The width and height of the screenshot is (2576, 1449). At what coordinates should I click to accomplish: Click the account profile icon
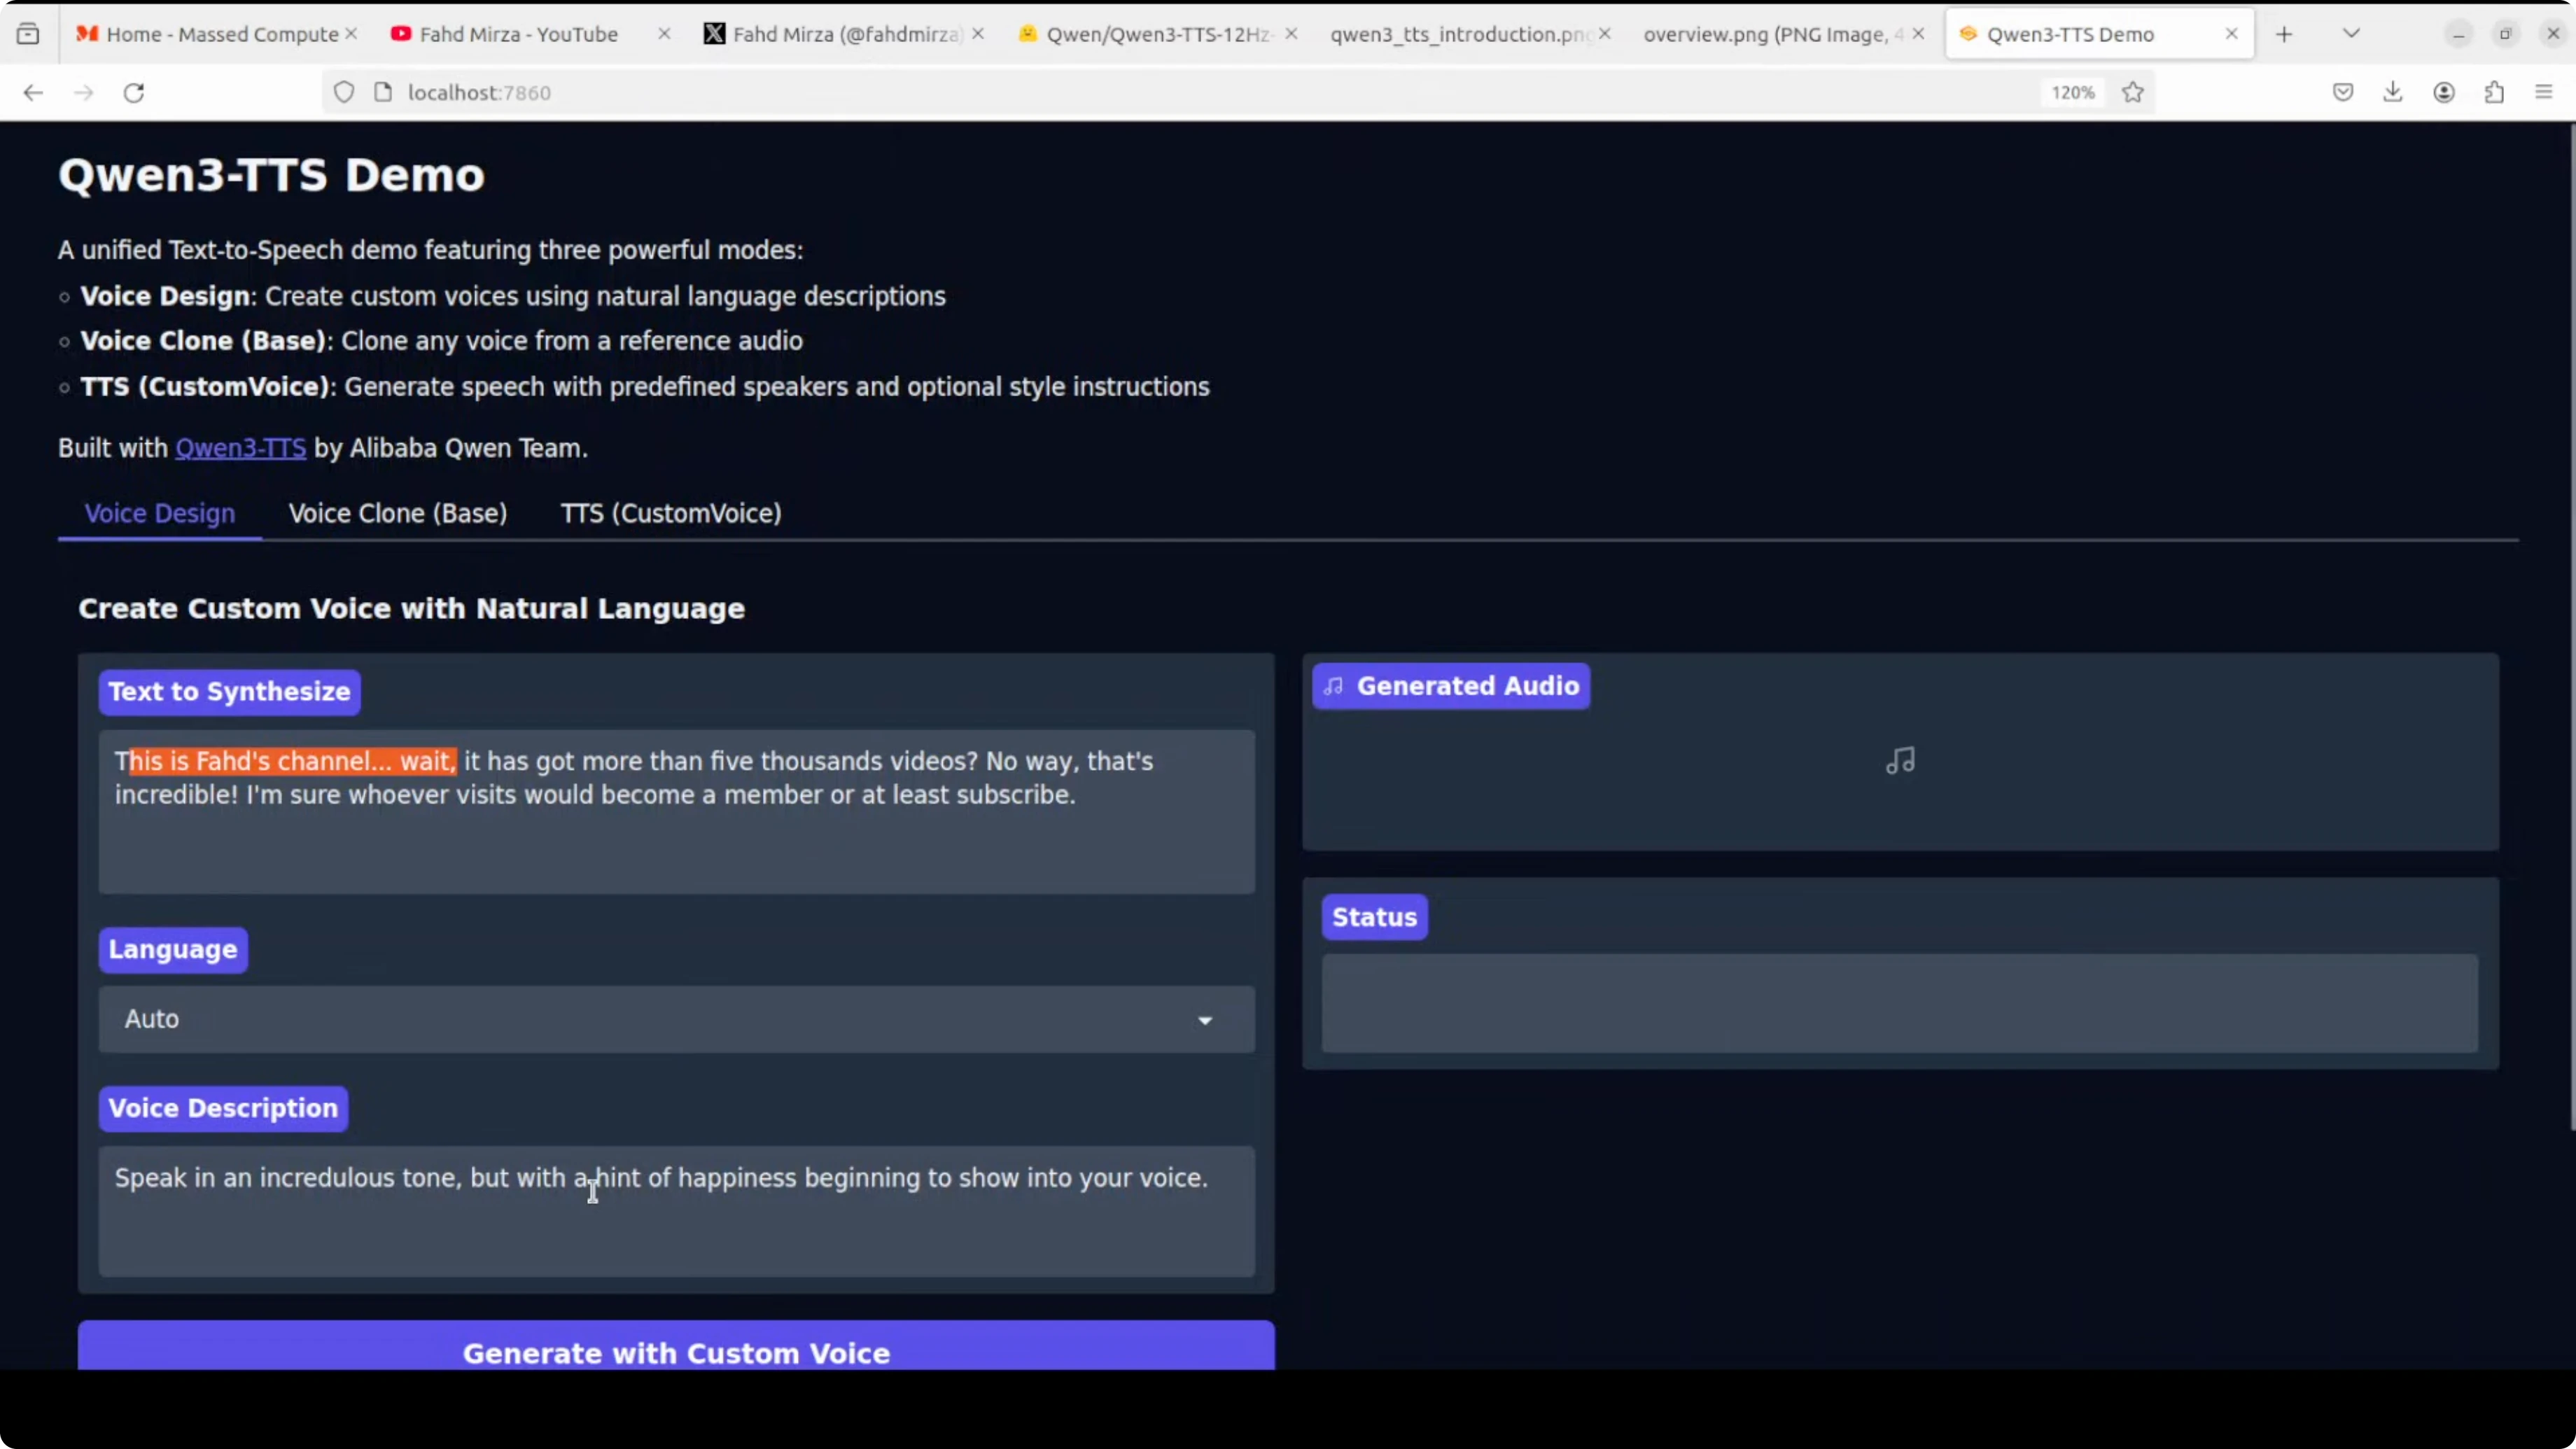tap(2444, 93)
